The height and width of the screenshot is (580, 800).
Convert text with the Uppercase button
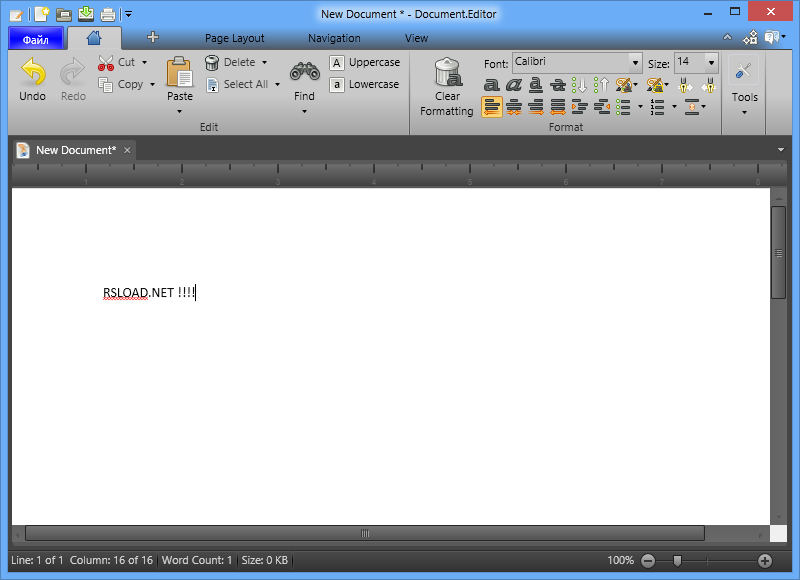coord(365,62)
